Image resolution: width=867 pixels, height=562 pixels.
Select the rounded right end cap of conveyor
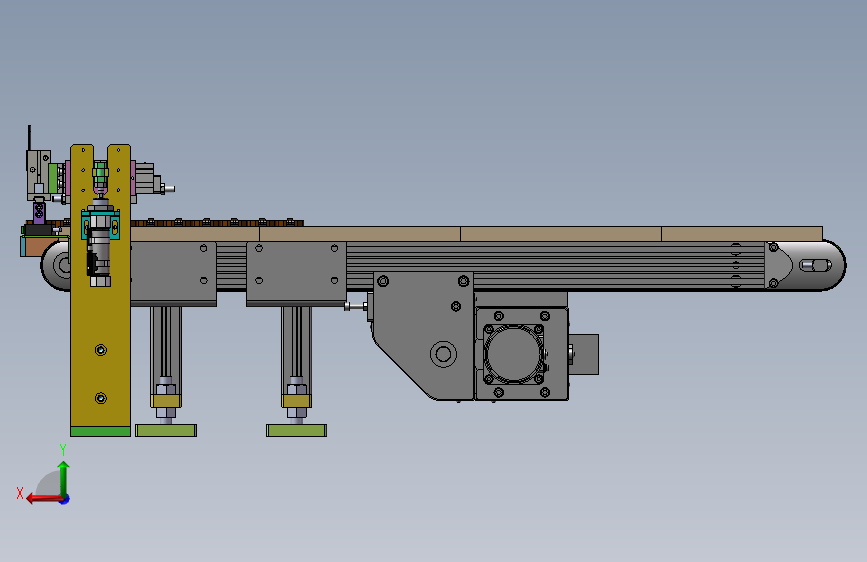(x=806, y=266)
